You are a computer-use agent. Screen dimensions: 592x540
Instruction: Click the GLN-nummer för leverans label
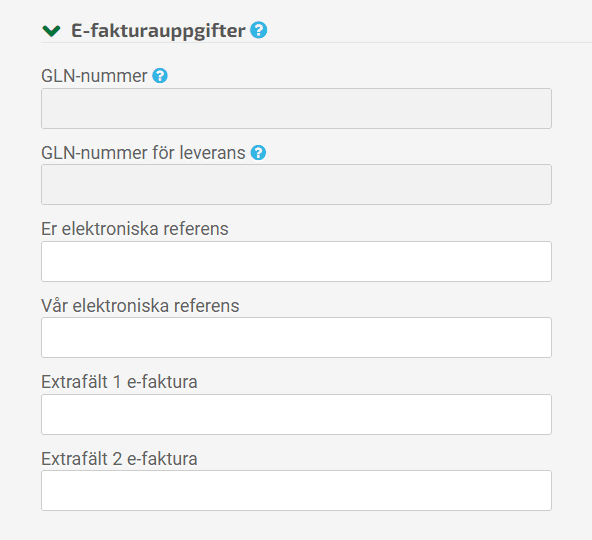[143, 153]
